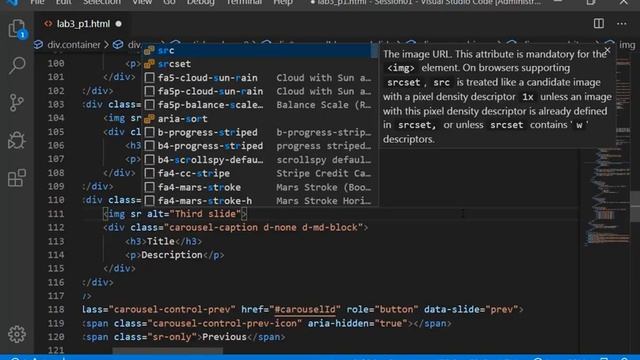Open the Selection menu
The width and height of the screenshot is (640, 360).
coord(102,2)
